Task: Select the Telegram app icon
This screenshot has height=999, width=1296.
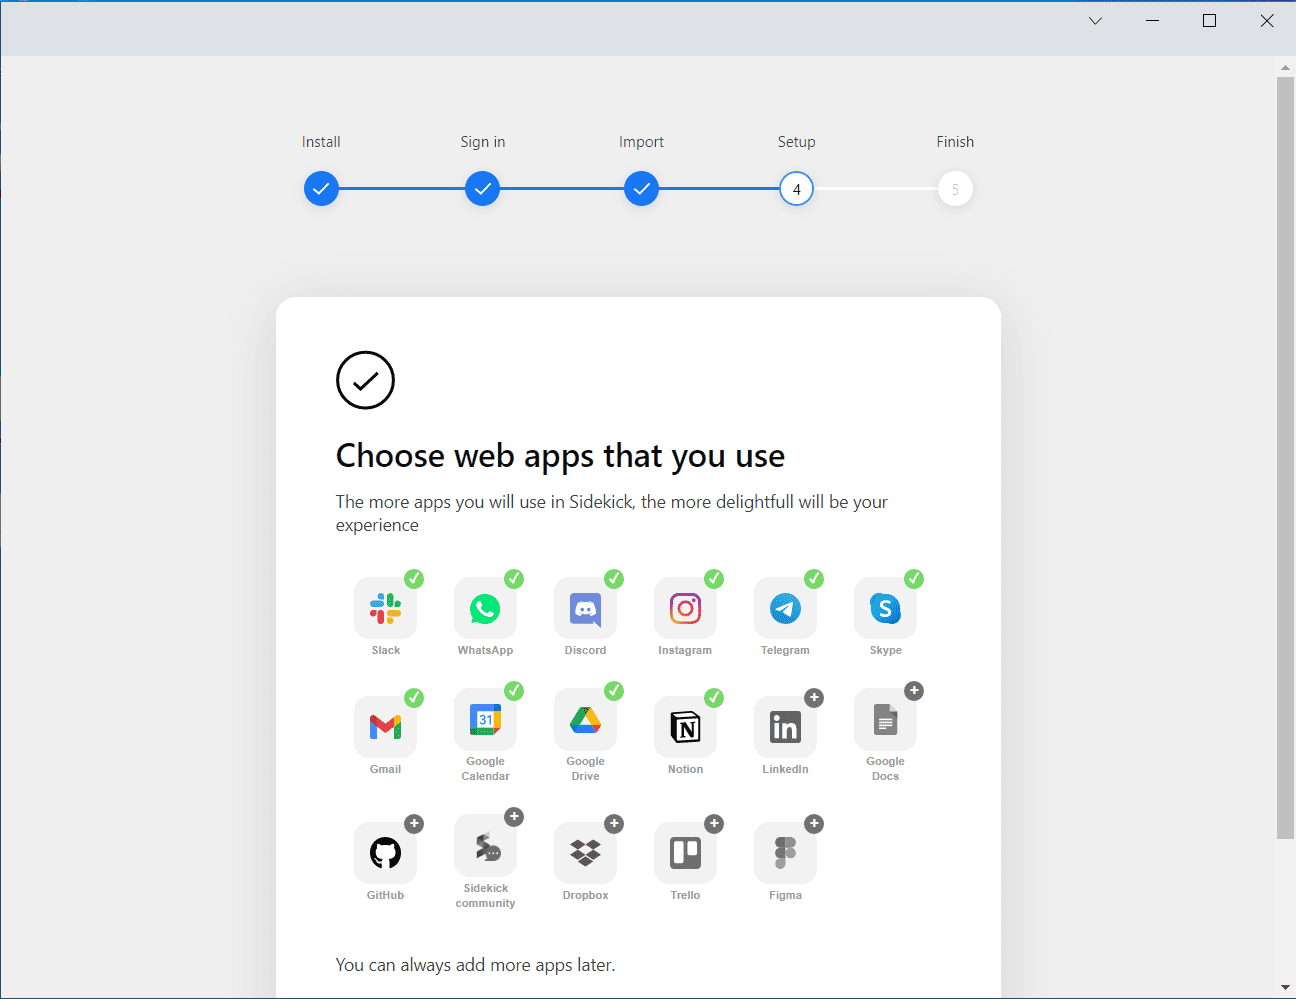Action: click(x=785, y=608)
